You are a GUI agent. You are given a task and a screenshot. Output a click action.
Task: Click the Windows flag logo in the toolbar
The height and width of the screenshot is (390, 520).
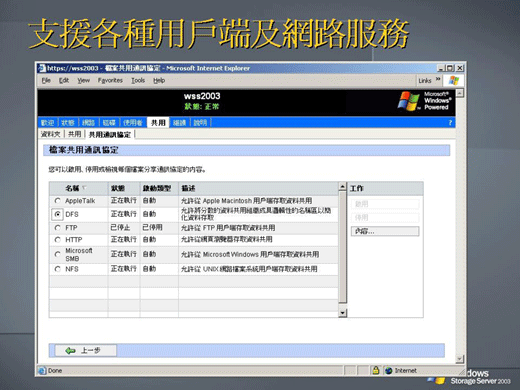point(453,80)
